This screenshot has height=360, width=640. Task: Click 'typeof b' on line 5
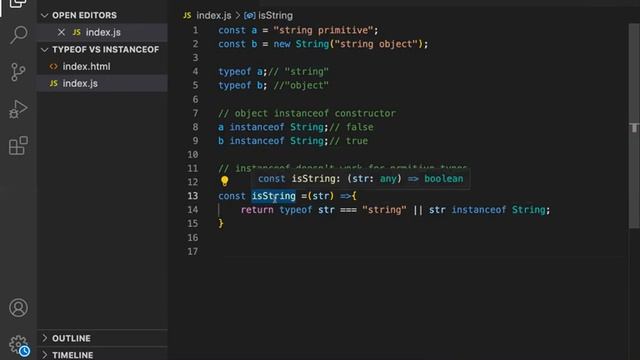(x=240, y=85)
